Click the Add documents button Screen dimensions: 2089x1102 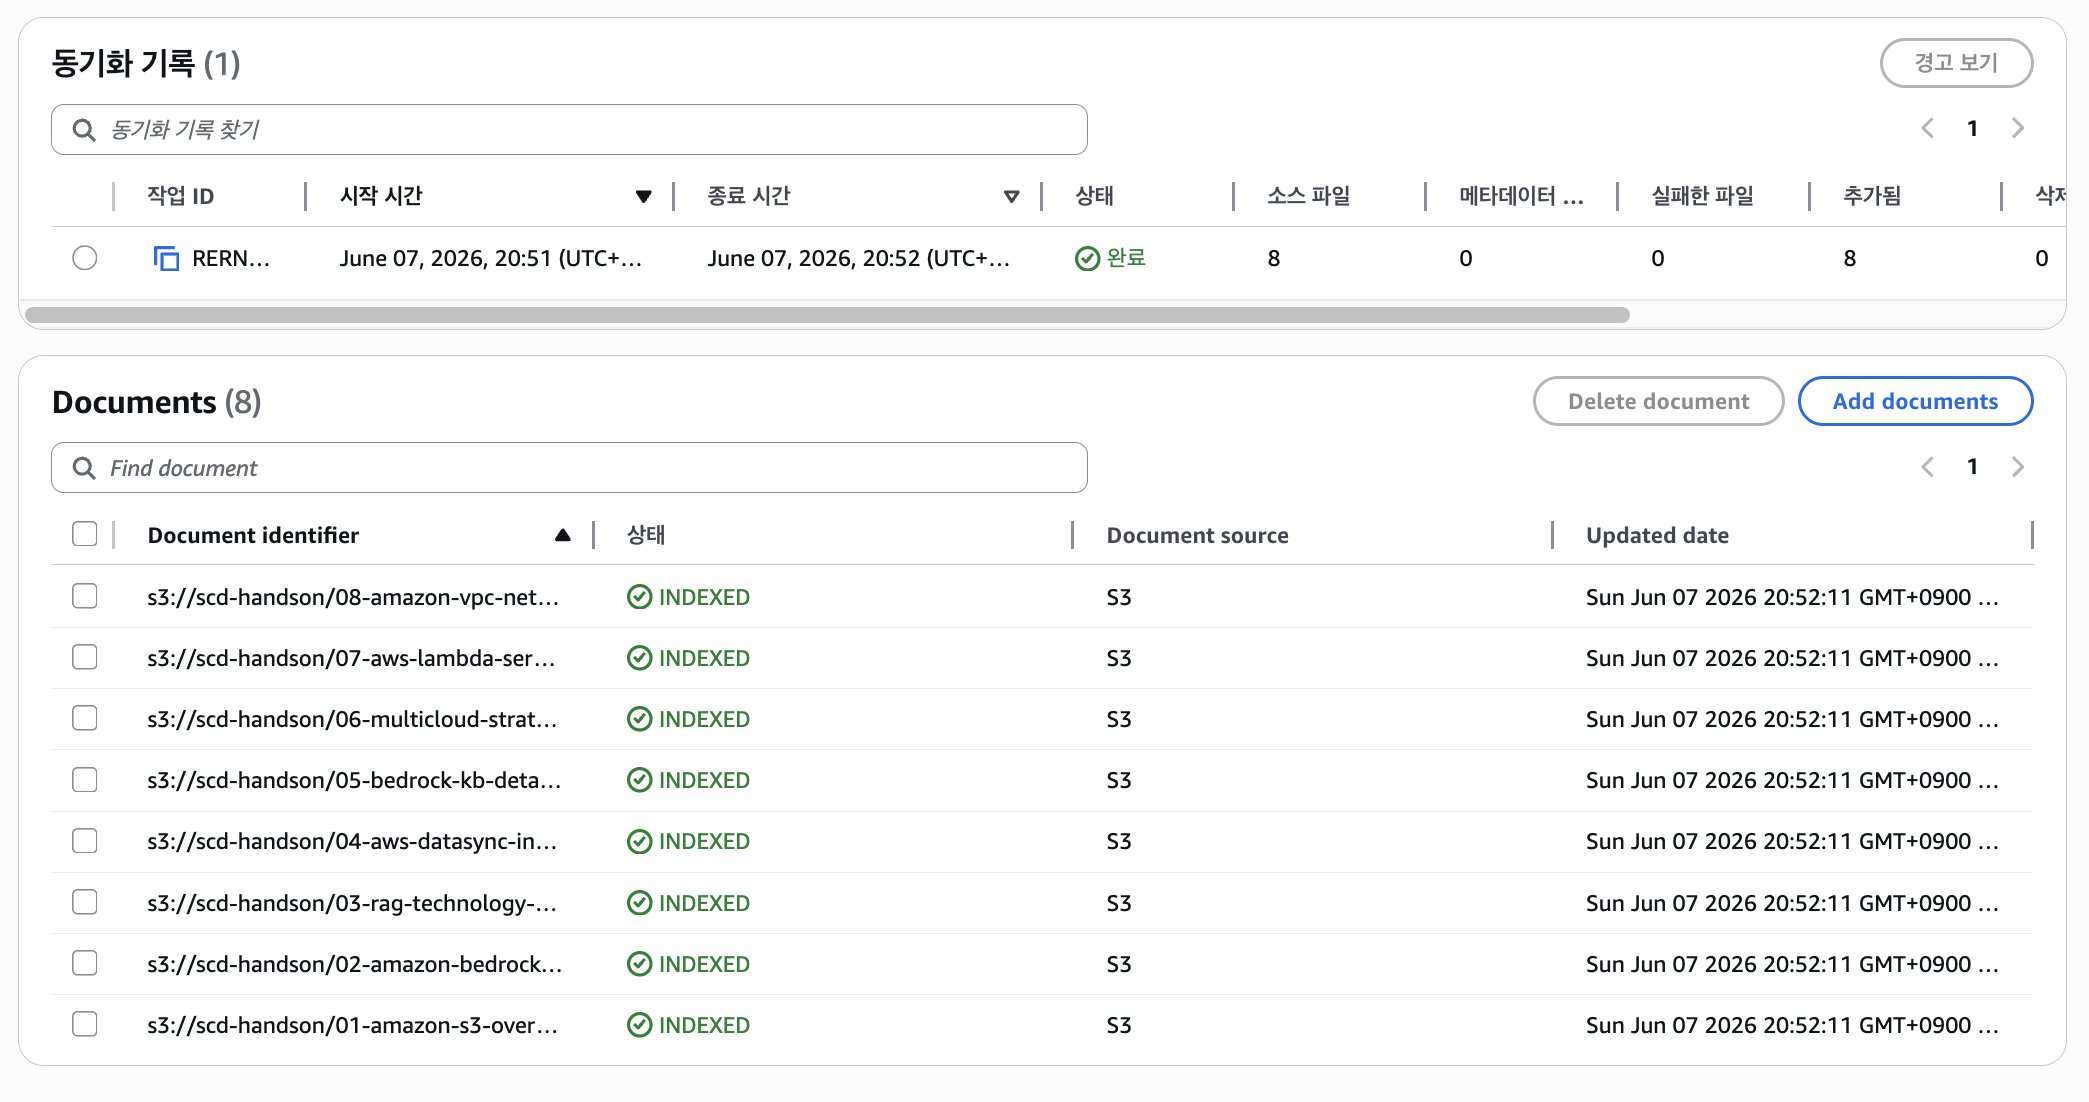(x=1915, y=401)
